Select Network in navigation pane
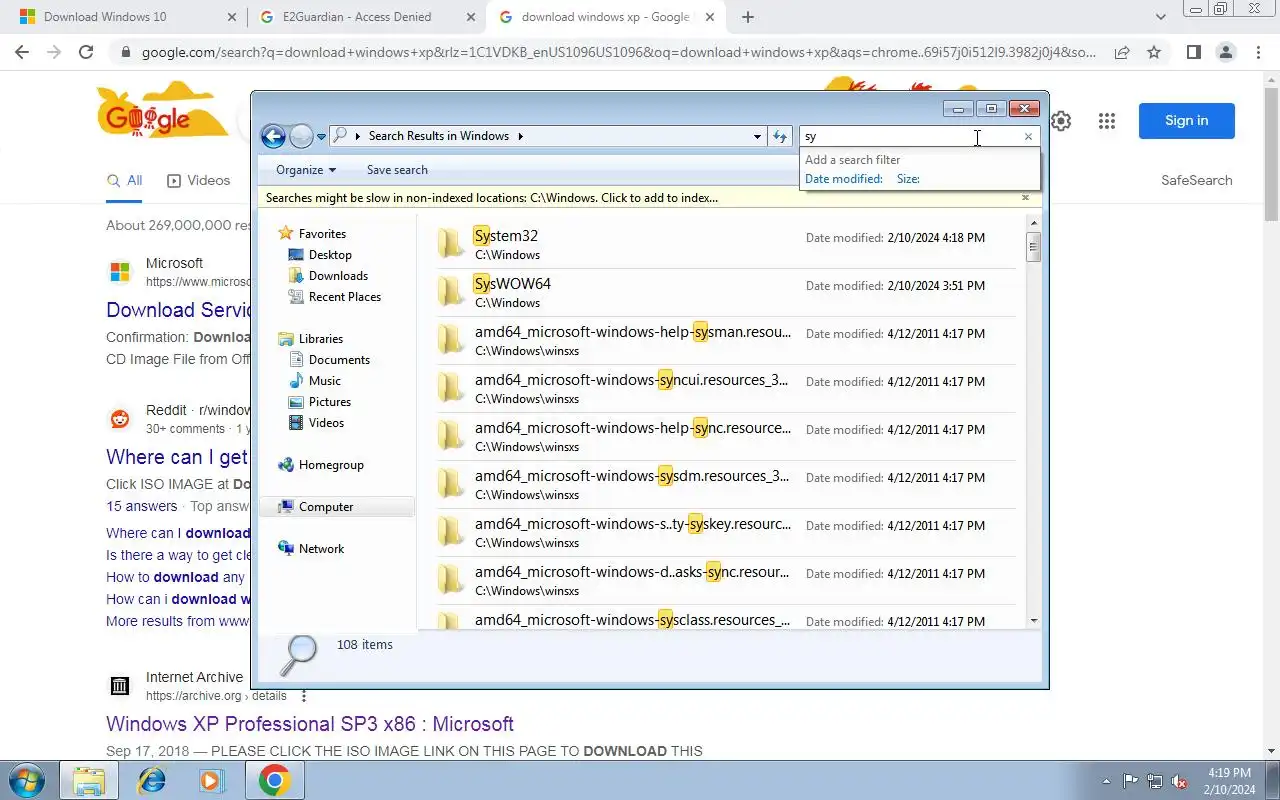1280x800 pixels. pos(321,548)
